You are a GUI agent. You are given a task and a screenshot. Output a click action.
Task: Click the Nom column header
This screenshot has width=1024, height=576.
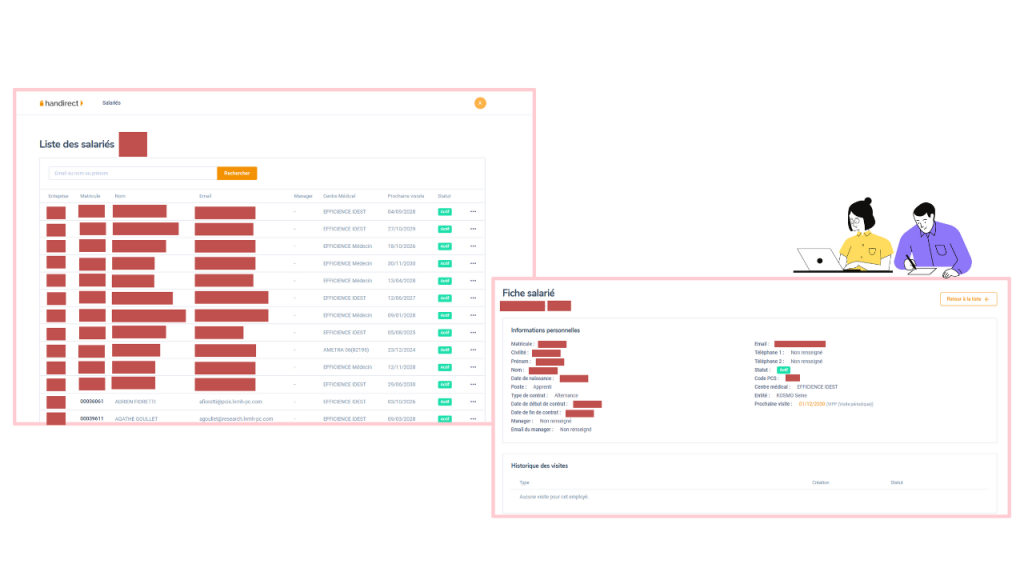point(120,195)
